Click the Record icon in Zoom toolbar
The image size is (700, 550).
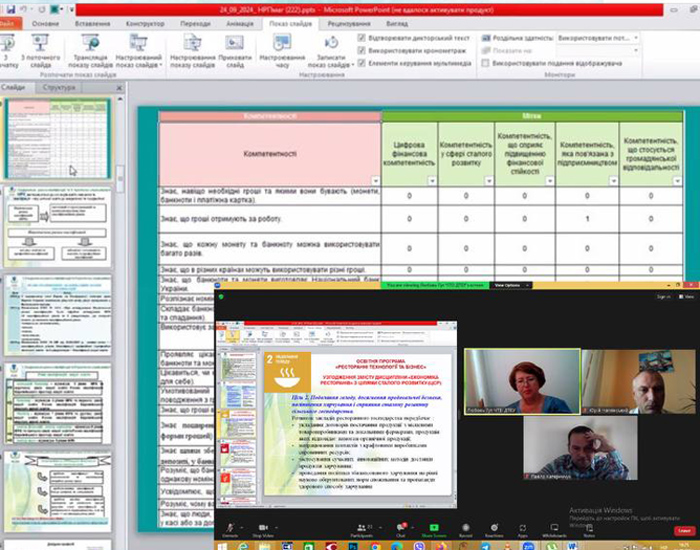465,526
